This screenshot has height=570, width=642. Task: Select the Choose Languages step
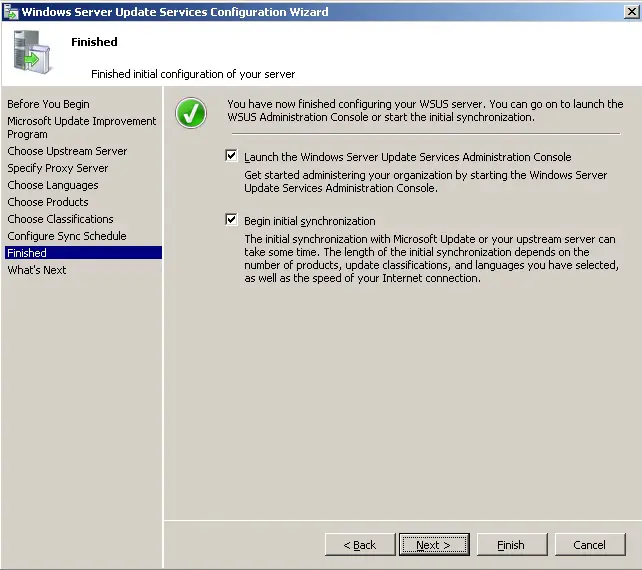[x=53, y=185]
